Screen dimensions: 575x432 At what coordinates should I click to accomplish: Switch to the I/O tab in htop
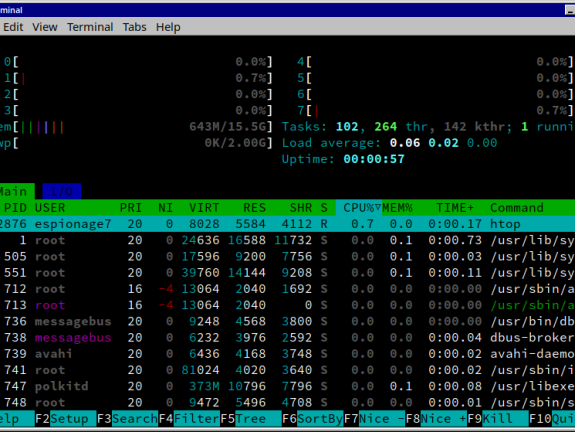pyautogui.click(x=61, y=191)
